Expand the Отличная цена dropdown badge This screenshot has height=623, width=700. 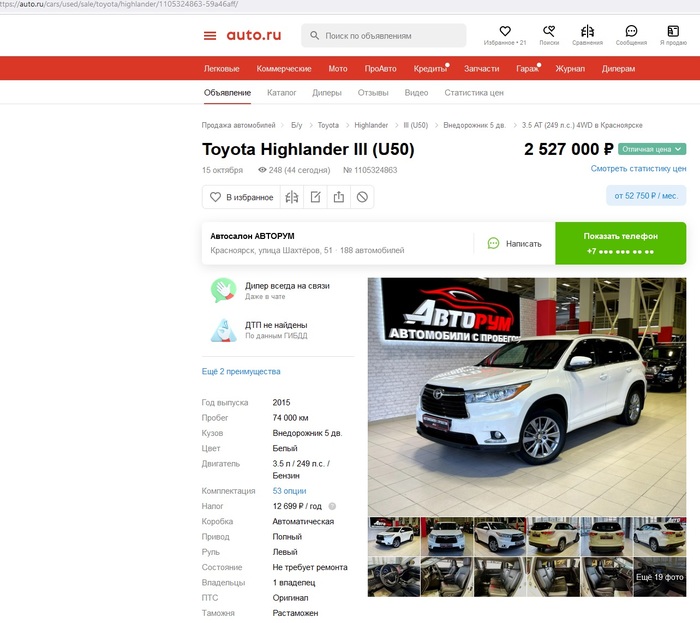(x=652, y=149)
